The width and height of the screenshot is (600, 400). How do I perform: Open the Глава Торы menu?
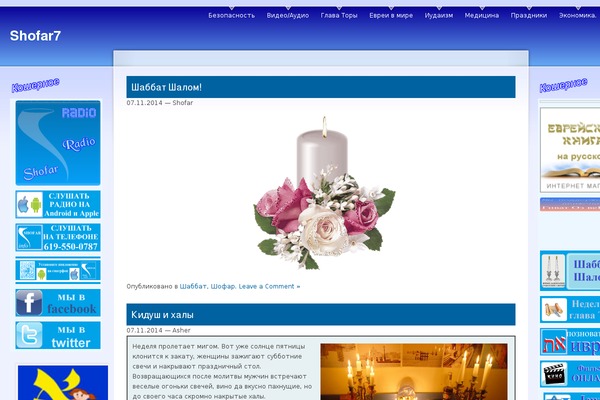pyautogui.click(x=339, y=15)
